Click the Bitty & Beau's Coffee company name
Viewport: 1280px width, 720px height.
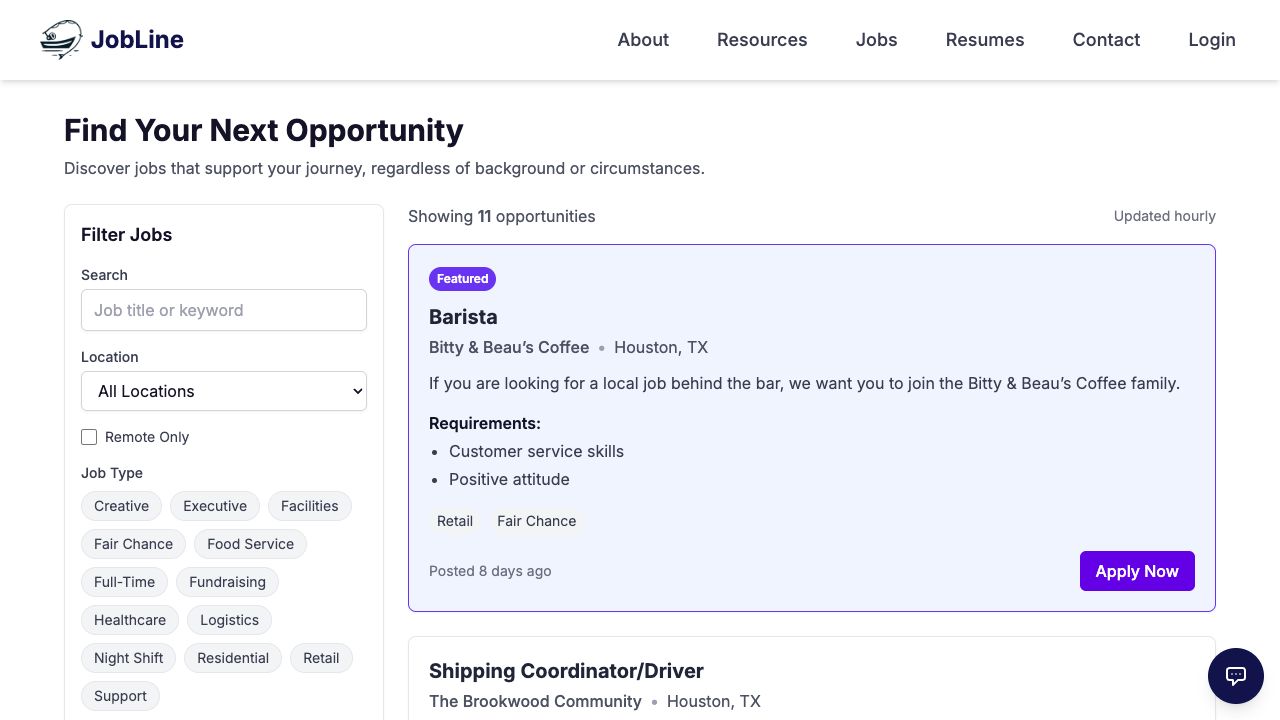[509, 347]
